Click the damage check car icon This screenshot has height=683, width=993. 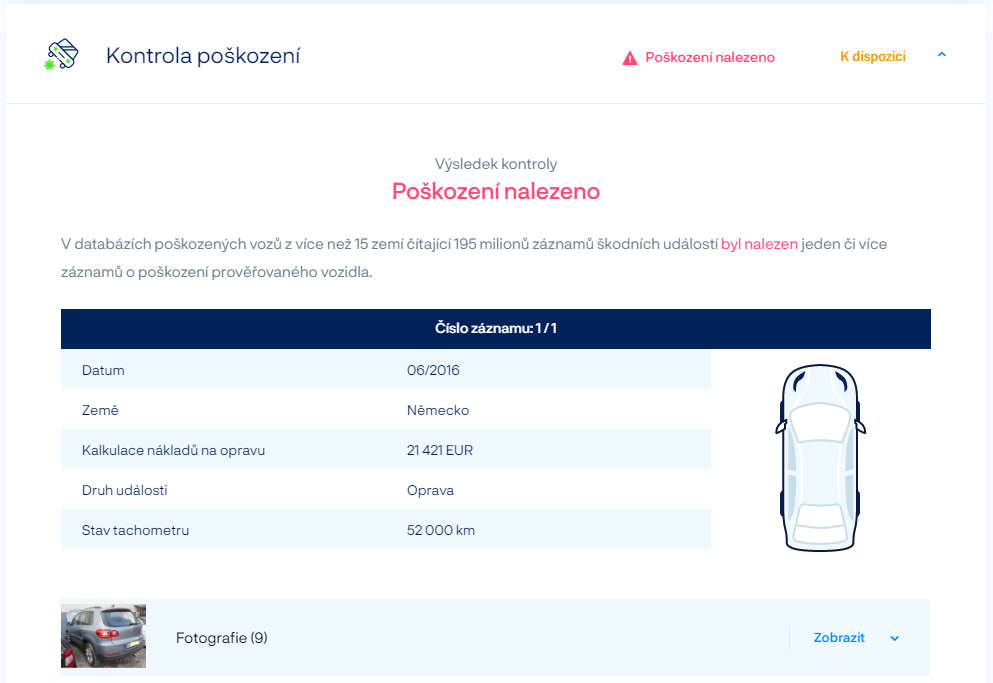click(x=62, y=55)
